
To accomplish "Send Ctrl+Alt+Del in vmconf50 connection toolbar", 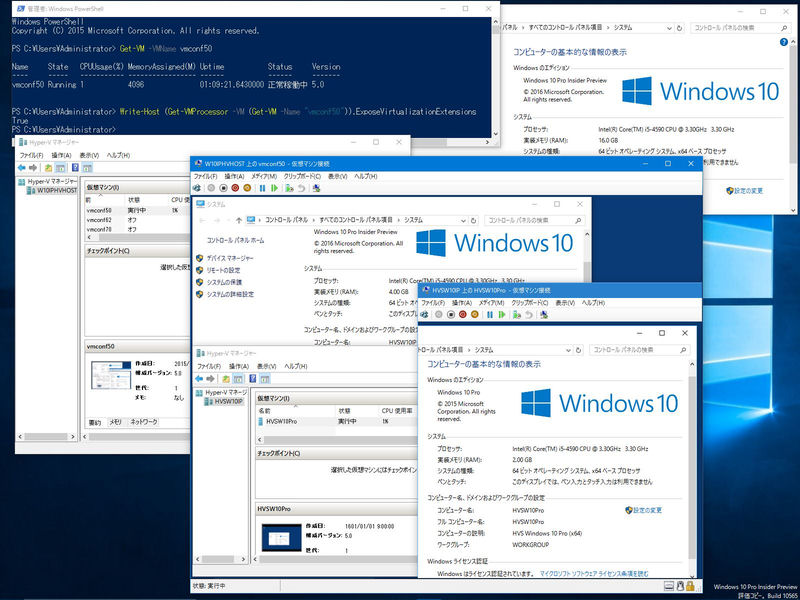I will point(197,188).
